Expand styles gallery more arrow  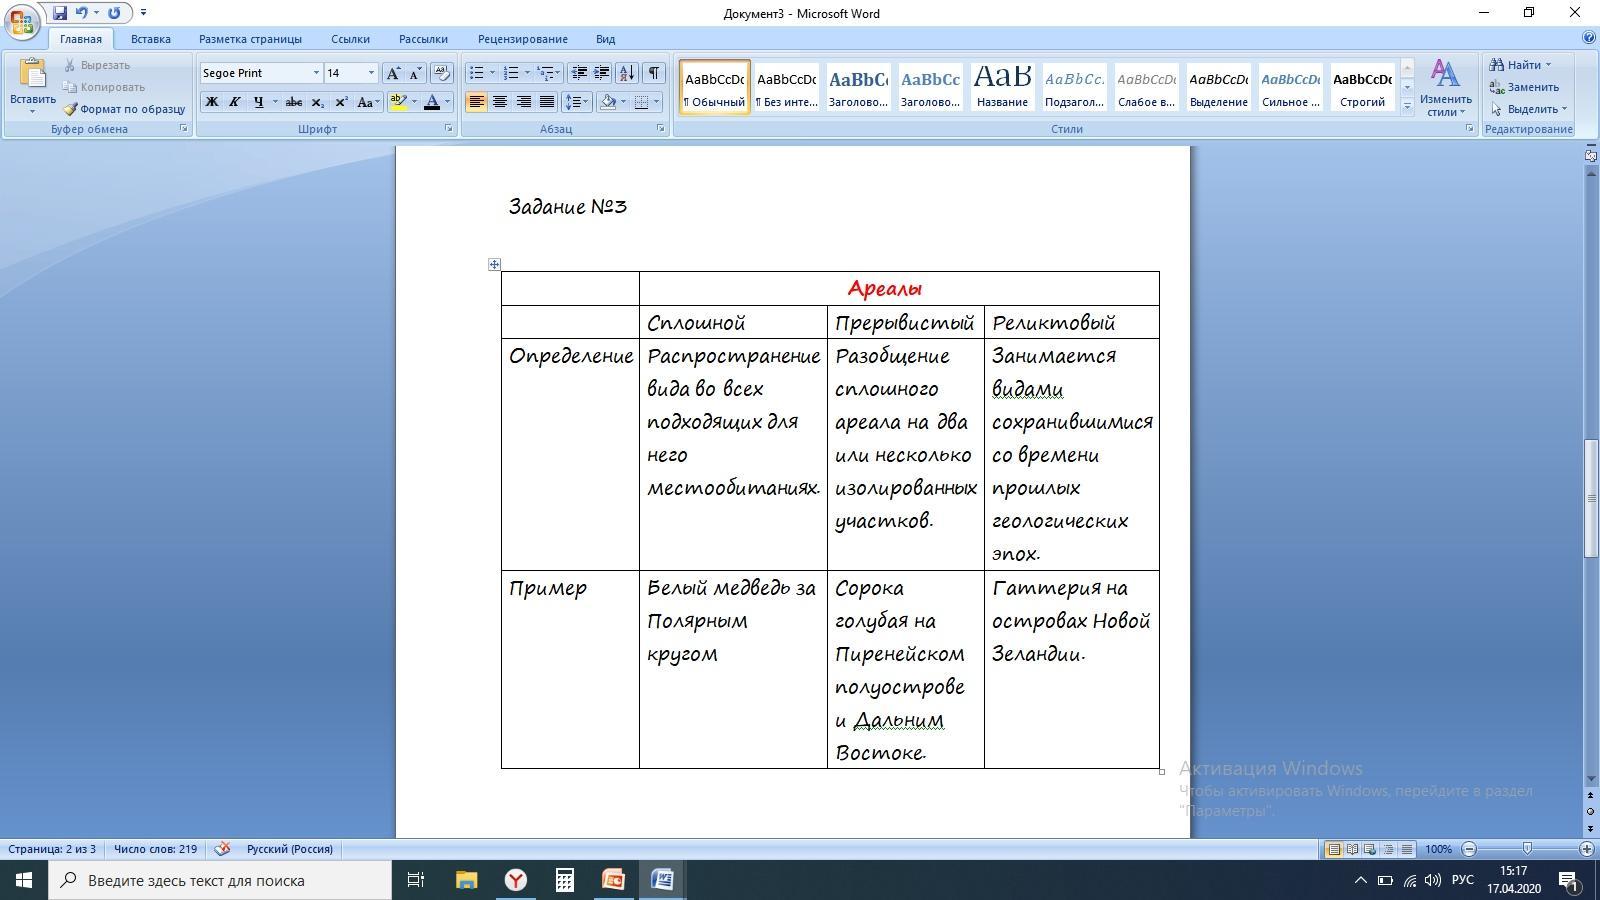coord(1407,106)
